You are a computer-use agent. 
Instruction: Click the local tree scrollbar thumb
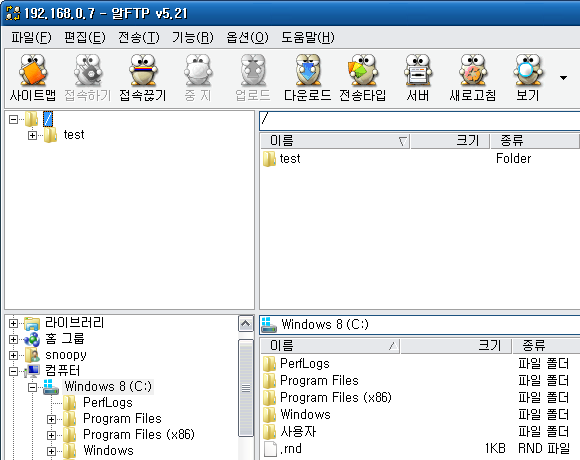[x=246, y=388]
